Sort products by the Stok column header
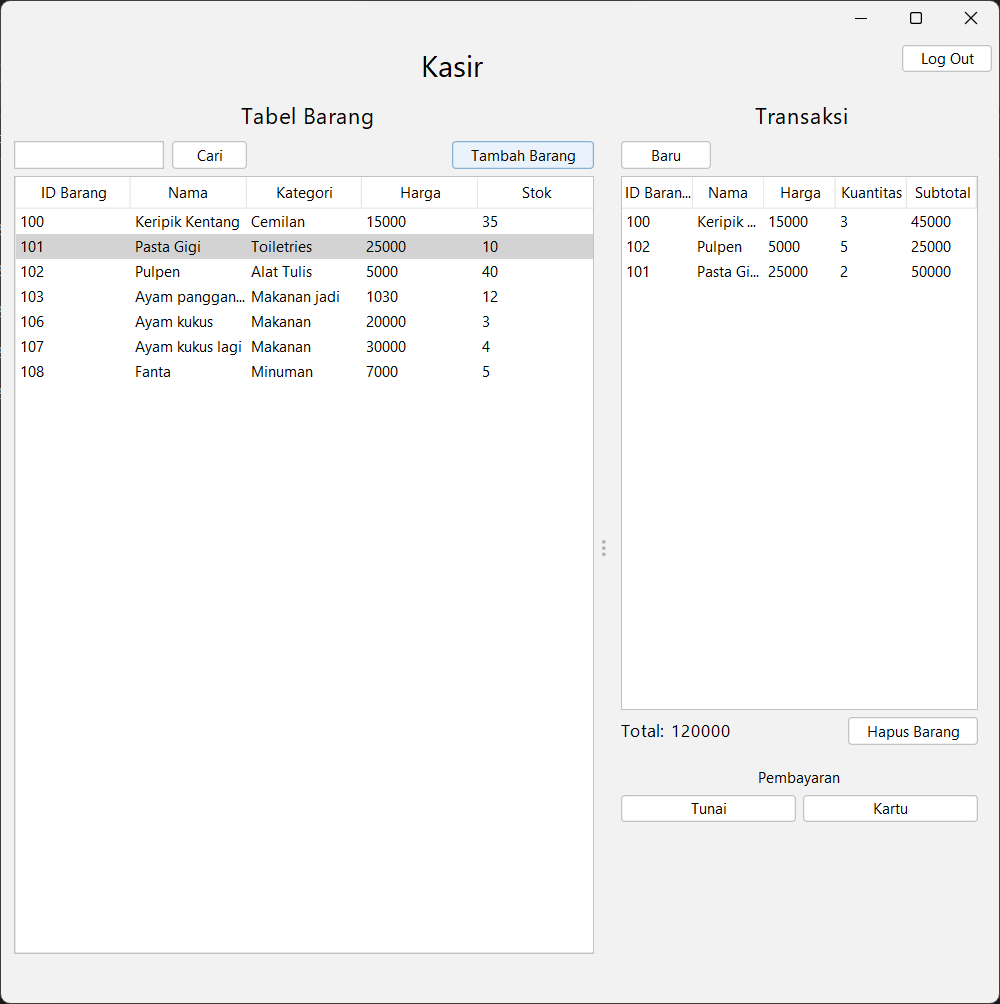The height and width of the screenshot is (1004, 1000). point(536,193)
